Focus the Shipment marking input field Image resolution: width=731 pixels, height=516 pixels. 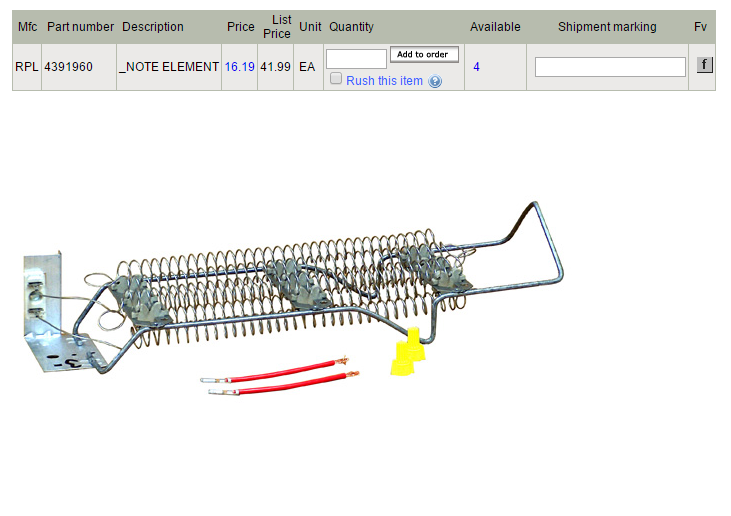pyautogui.click(x=610, y=67)
